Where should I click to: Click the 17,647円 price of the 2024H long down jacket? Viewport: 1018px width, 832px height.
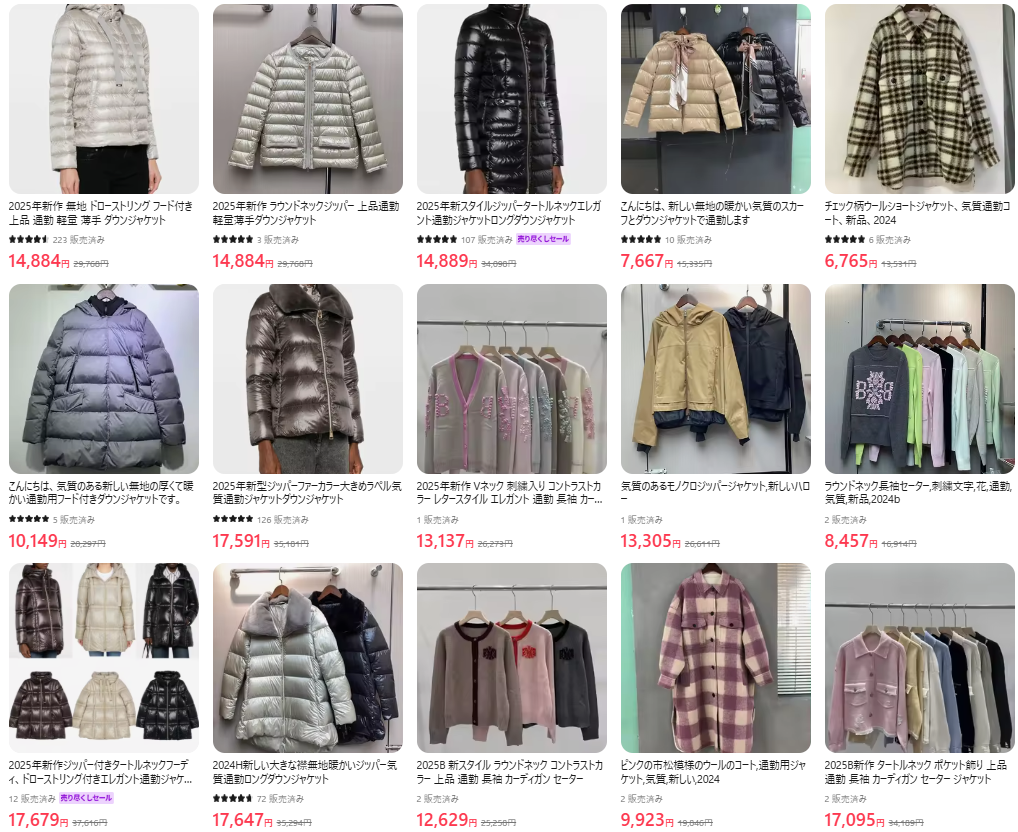[x=243, y=820]
